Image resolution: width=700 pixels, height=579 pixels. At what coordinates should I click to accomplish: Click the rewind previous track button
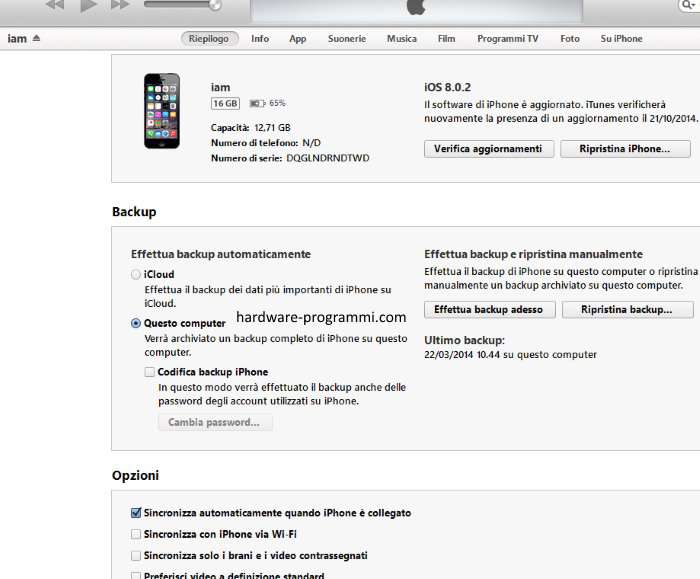[55, 5]
